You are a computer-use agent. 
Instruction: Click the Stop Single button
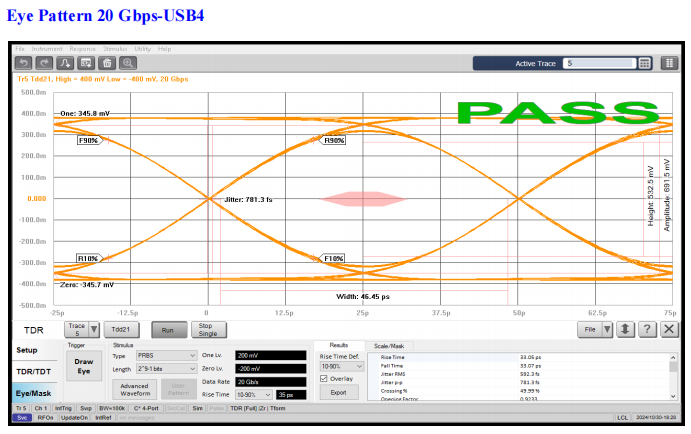coord(208,330)
